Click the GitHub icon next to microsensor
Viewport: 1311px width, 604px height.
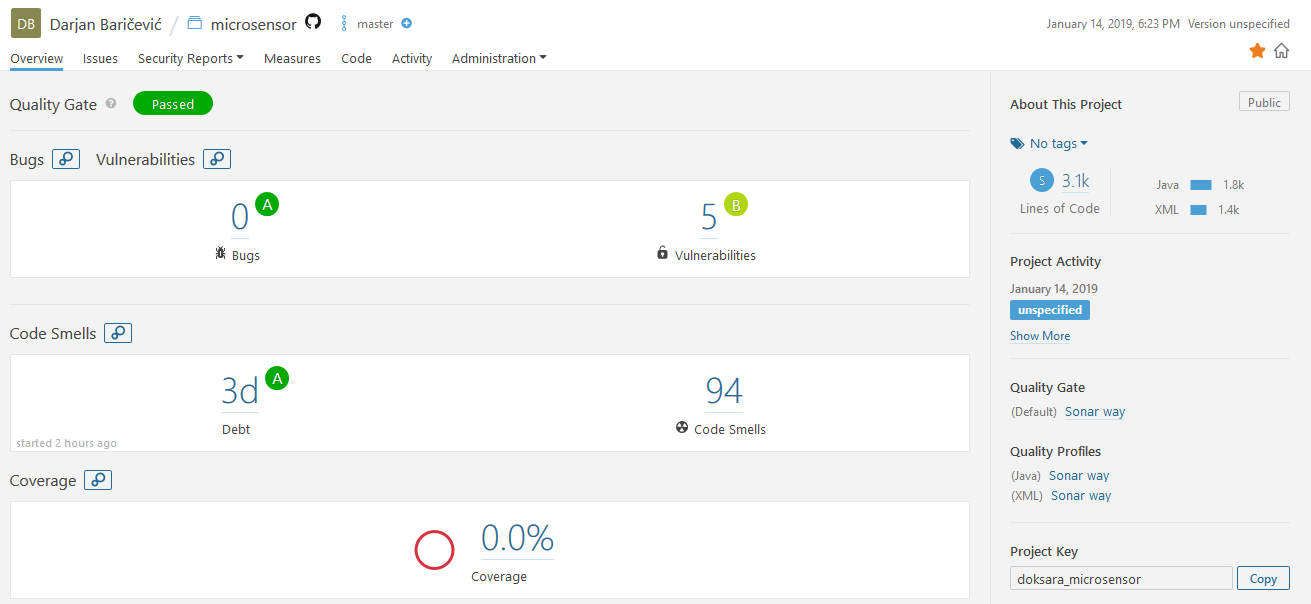coord(313,22)
